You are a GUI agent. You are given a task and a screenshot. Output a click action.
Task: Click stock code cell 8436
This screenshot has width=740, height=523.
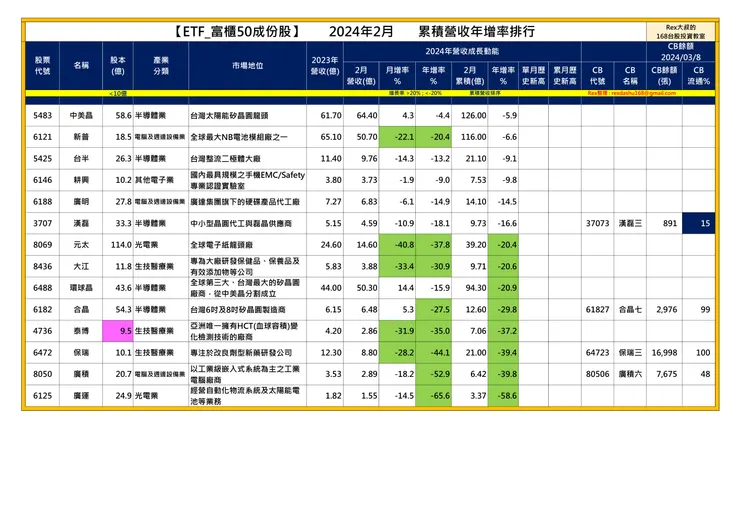point(42,266)
